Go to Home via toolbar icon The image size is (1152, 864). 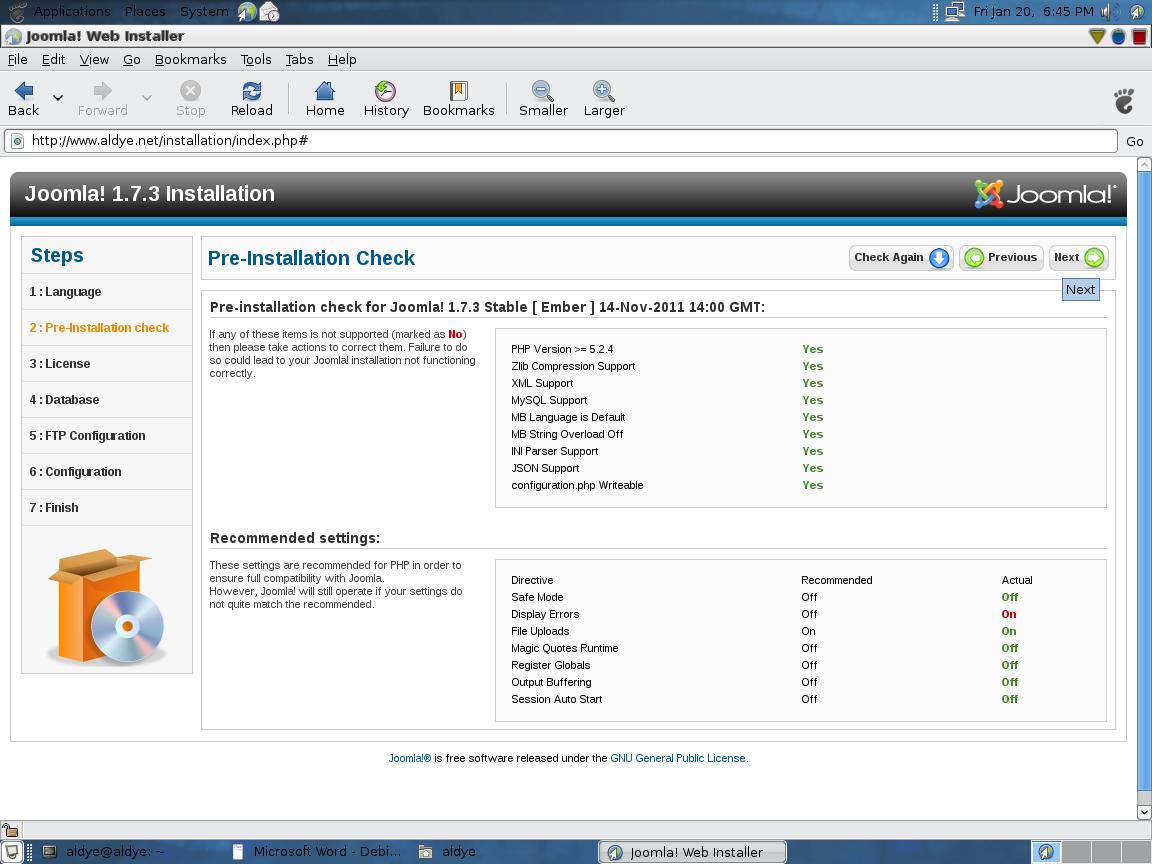pyautogui.click(x=325, y=99)
